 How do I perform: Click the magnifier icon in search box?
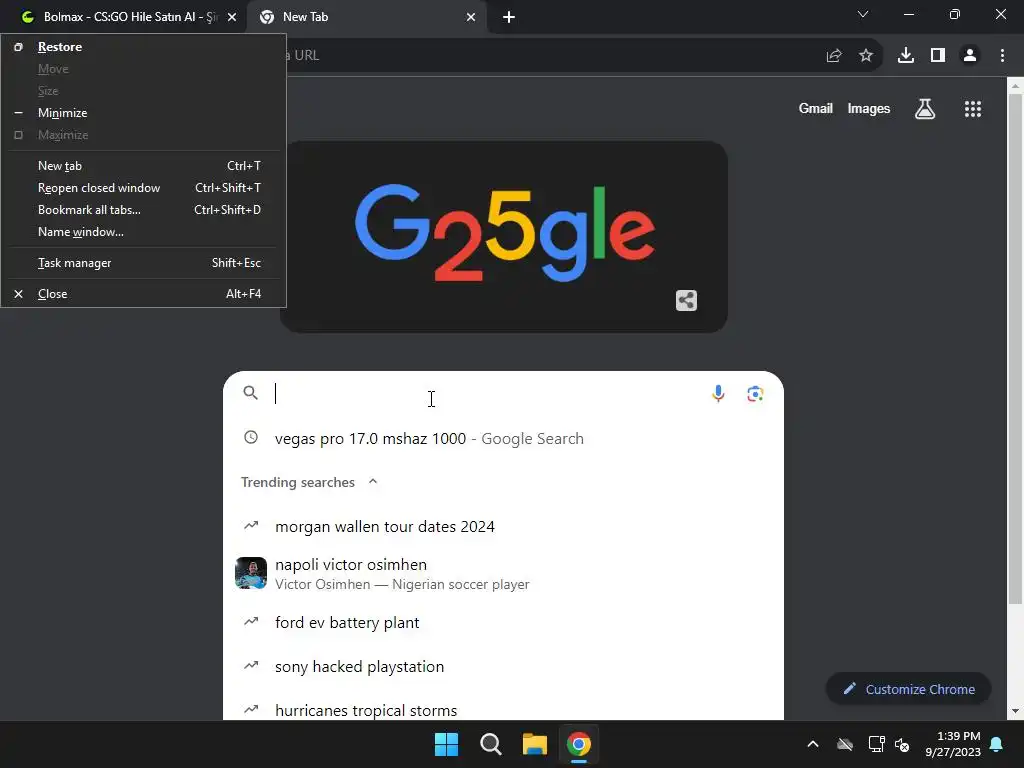point(250,392)
